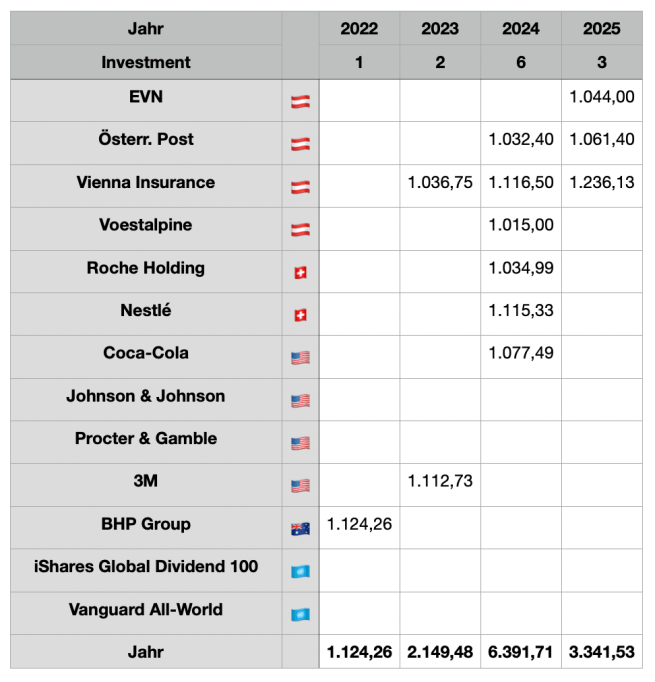This screenshot has width=655, height=682.
Task: Select the EVN 2025 value 1.044,00
Action: point(602,100)
